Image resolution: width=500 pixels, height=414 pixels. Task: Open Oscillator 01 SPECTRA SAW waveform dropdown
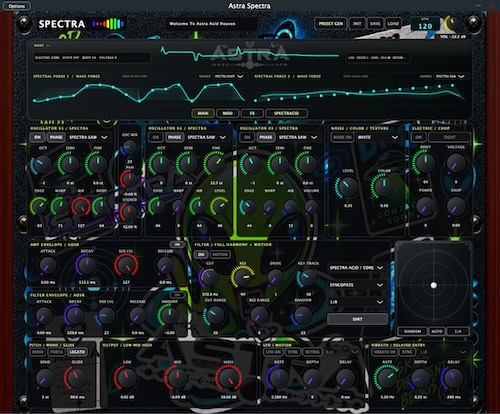88,137
